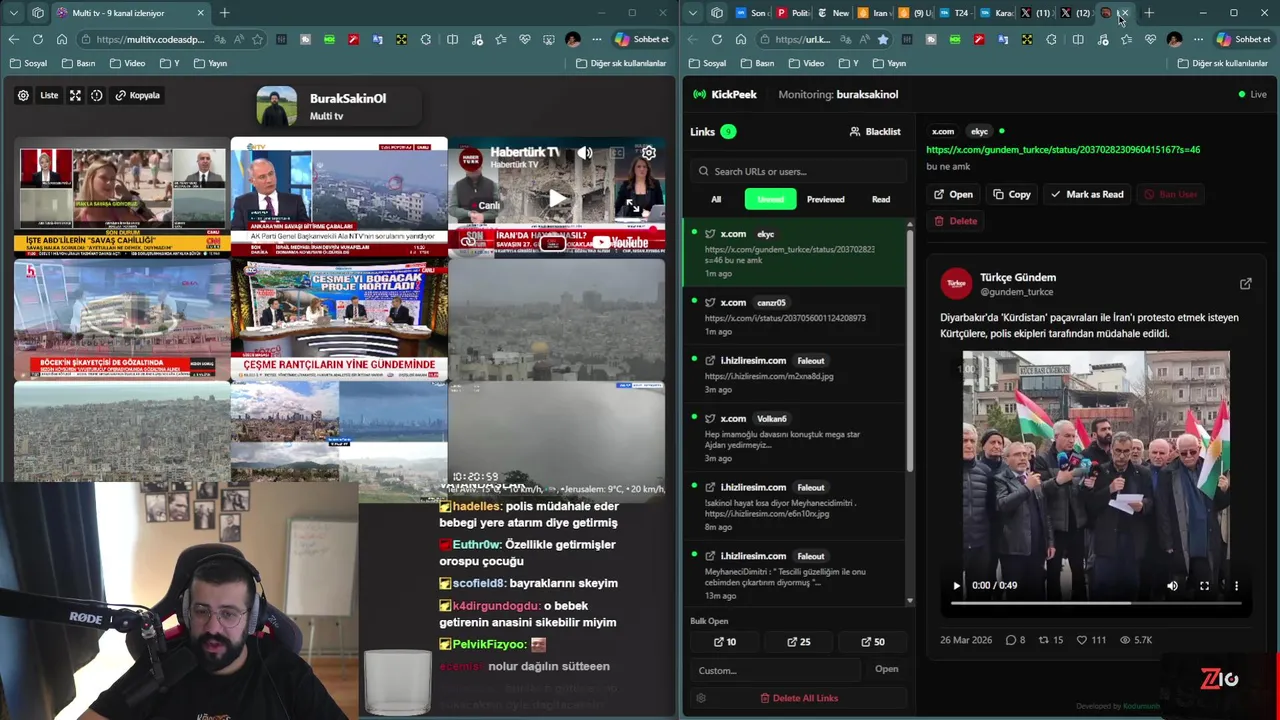The image size is (1280, 720).
Task: Click the Ban User button
Action: point(1170,194)
